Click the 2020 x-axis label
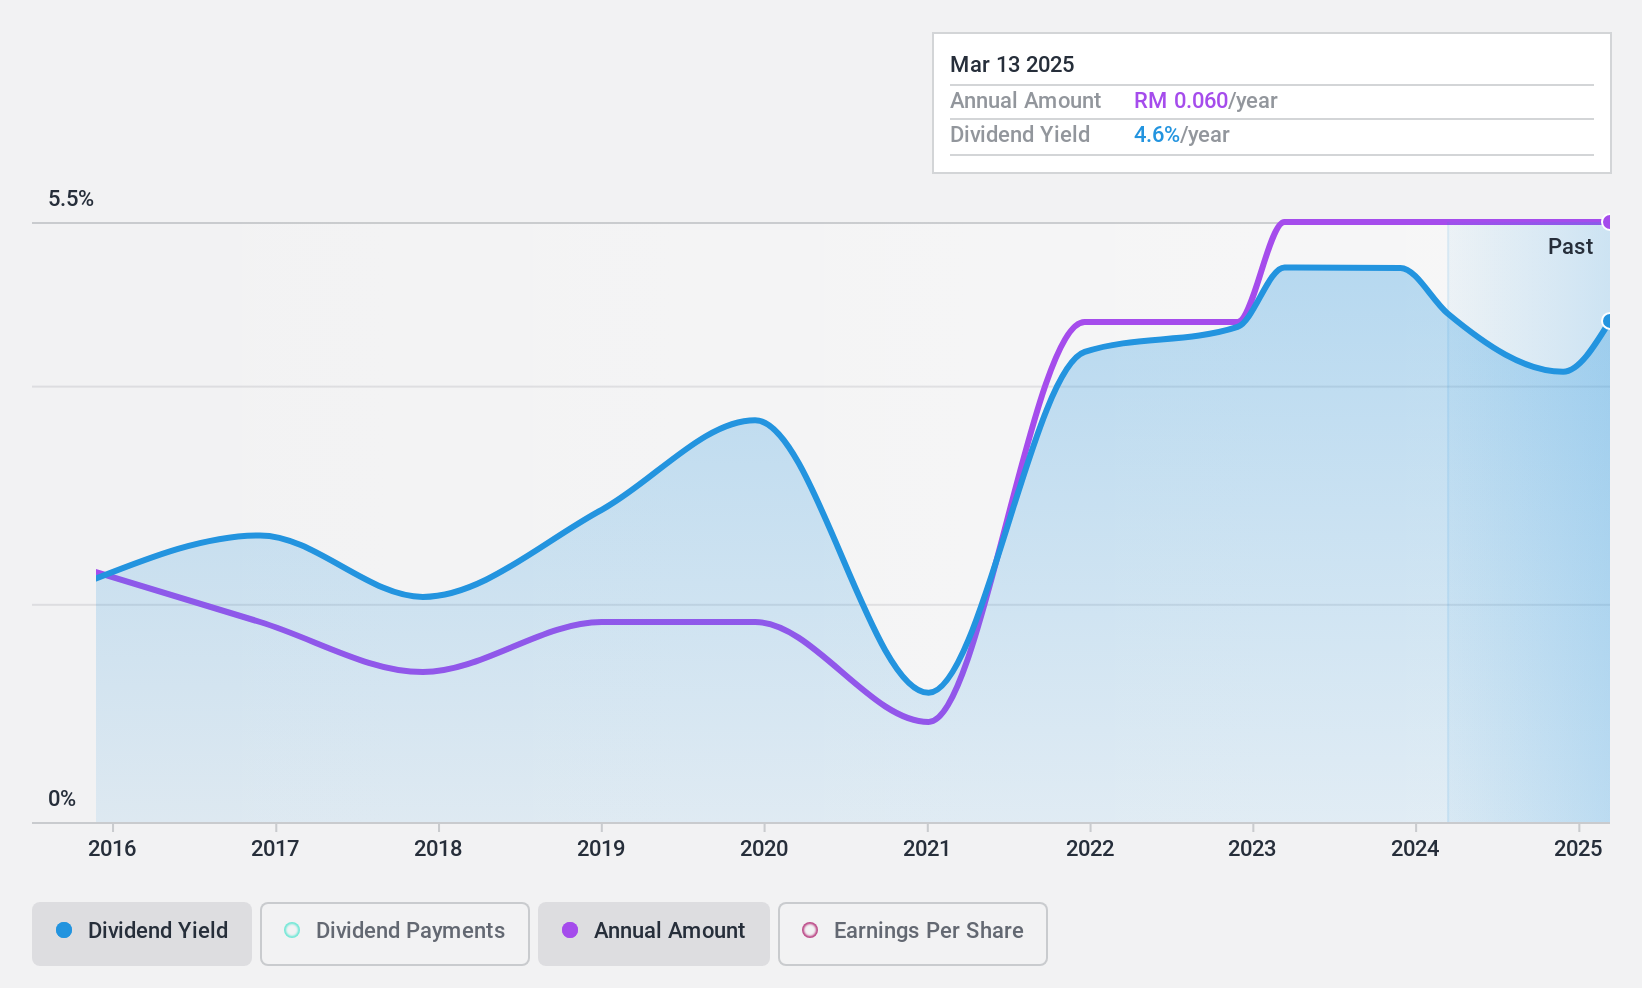 764,848
